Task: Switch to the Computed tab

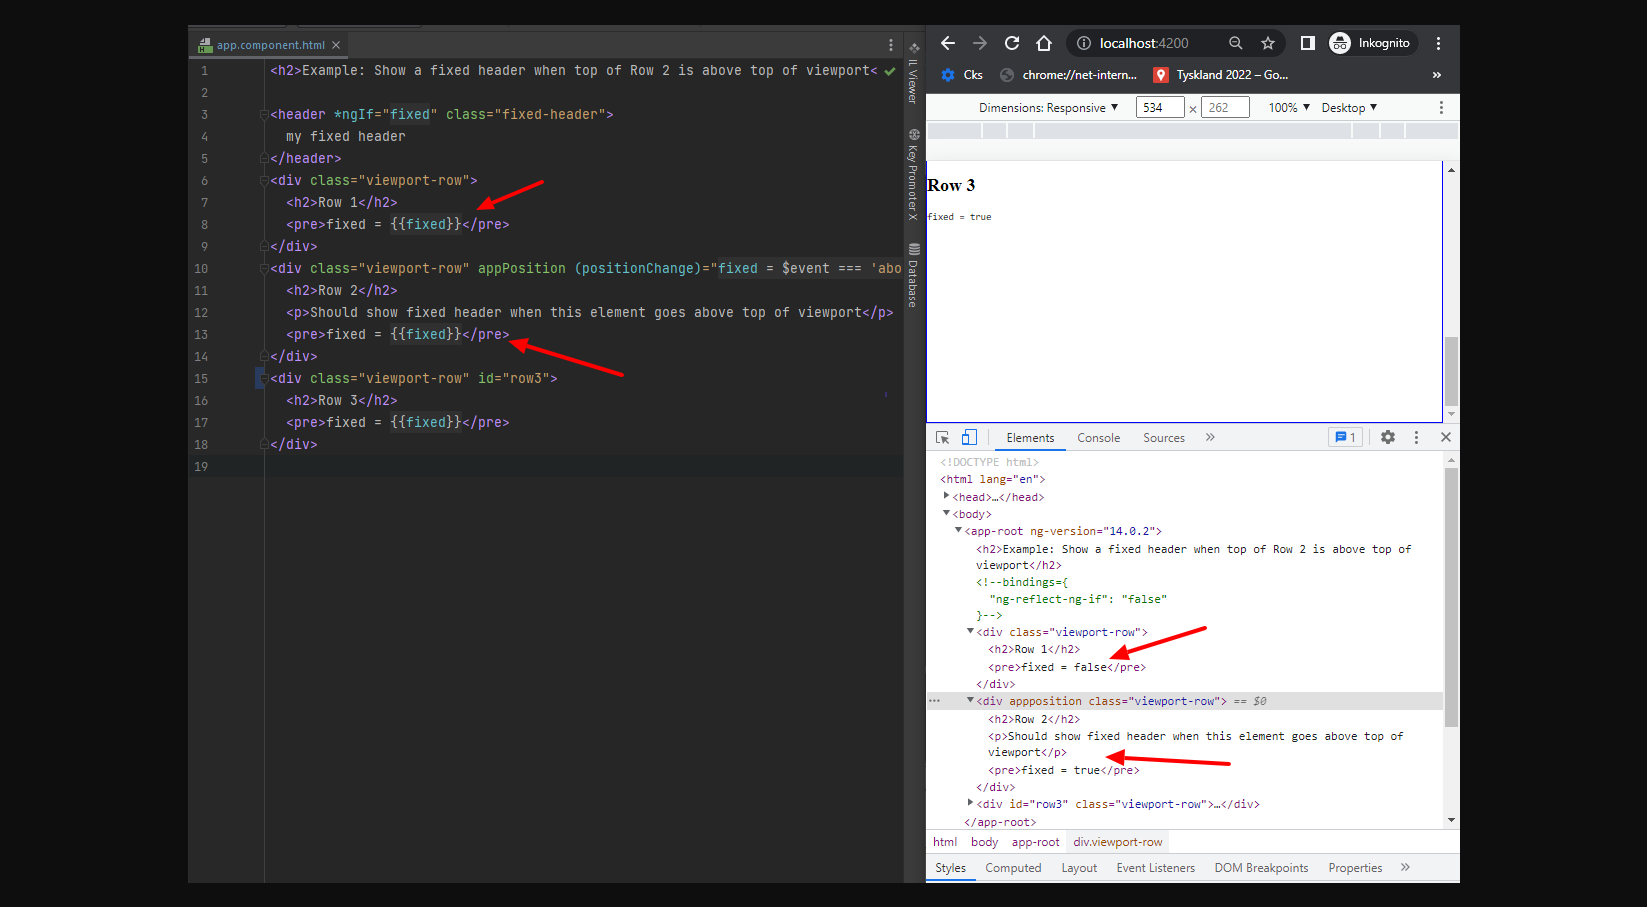Action: (1013, 868)
